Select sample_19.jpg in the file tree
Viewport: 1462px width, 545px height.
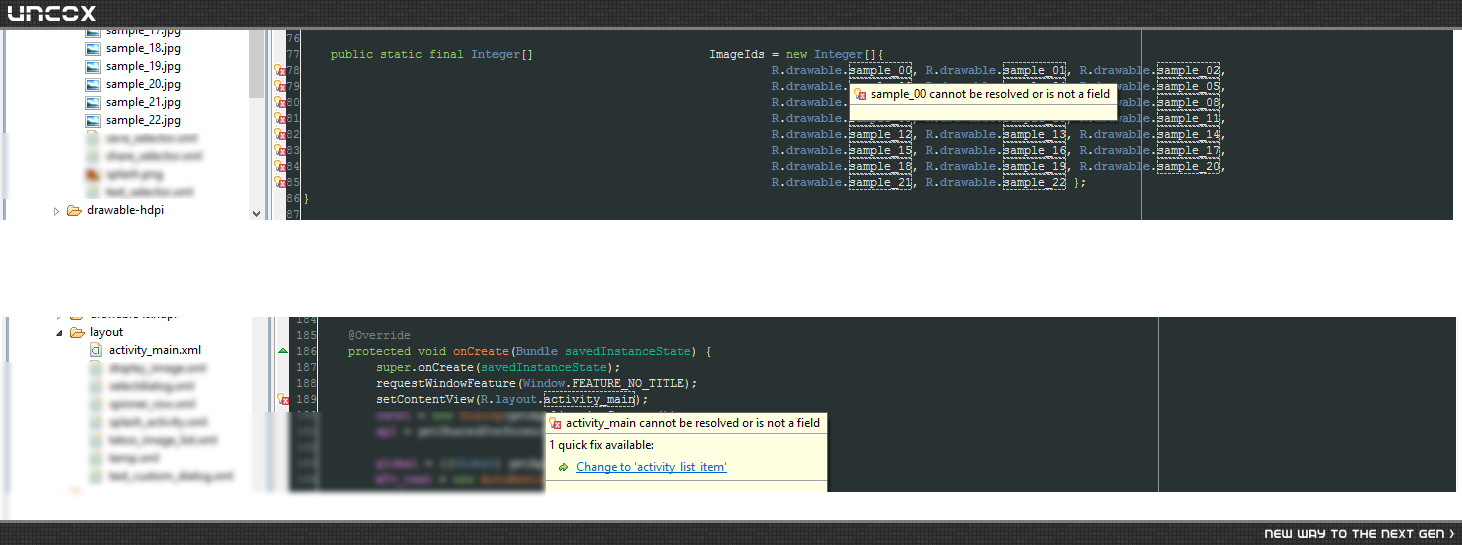click(x=143, y=66)
